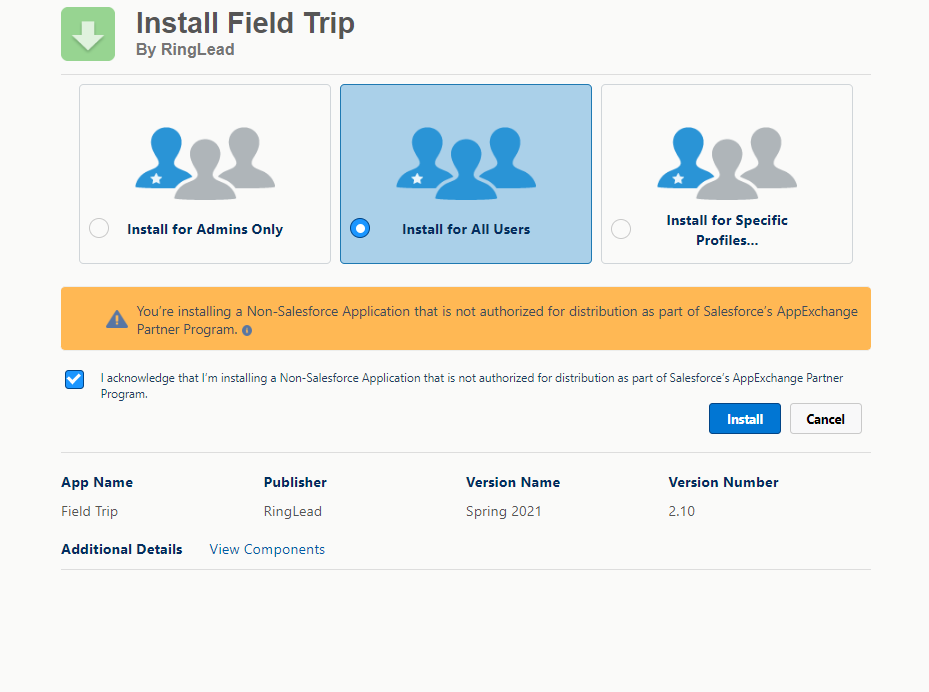Select the Install for All Users radio

(360, 228)
